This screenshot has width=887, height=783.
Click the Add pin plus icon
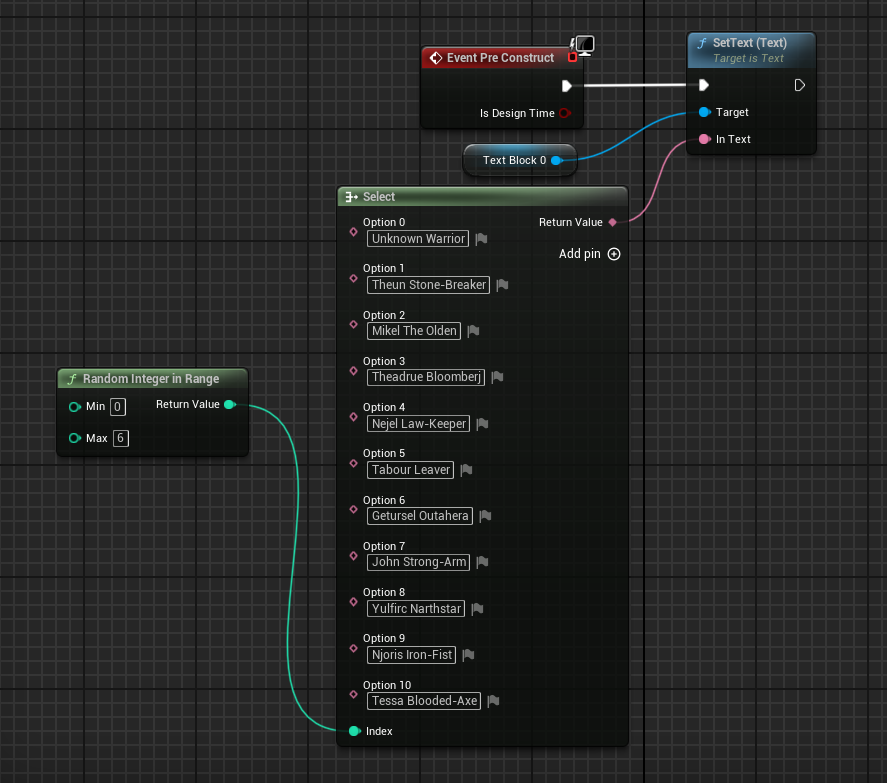614,254
